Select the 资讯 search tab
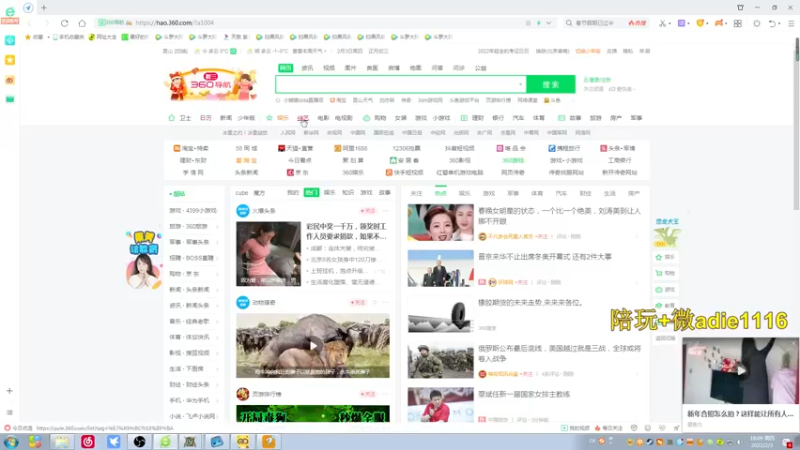The height and width of the screenshot is (450, 800). coord(307,68)
